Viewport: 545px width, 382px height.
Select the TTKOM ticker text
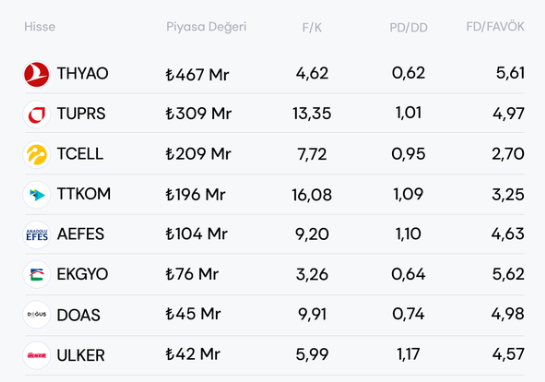click(84, 194)
